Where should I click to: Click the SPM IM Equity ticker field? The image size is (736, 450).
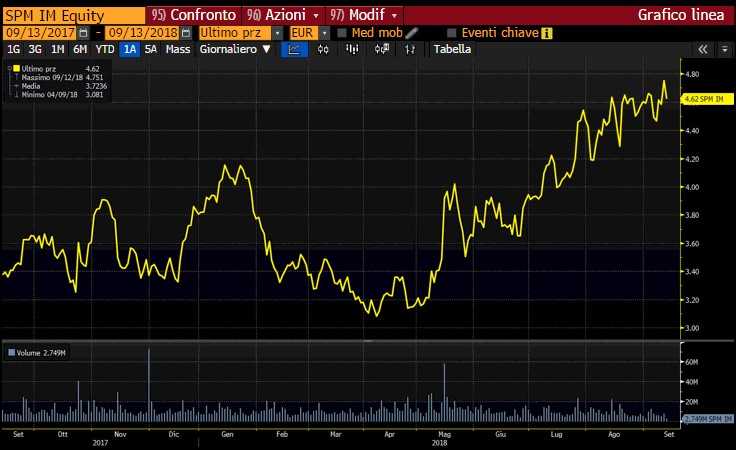[x=74, y=16]
